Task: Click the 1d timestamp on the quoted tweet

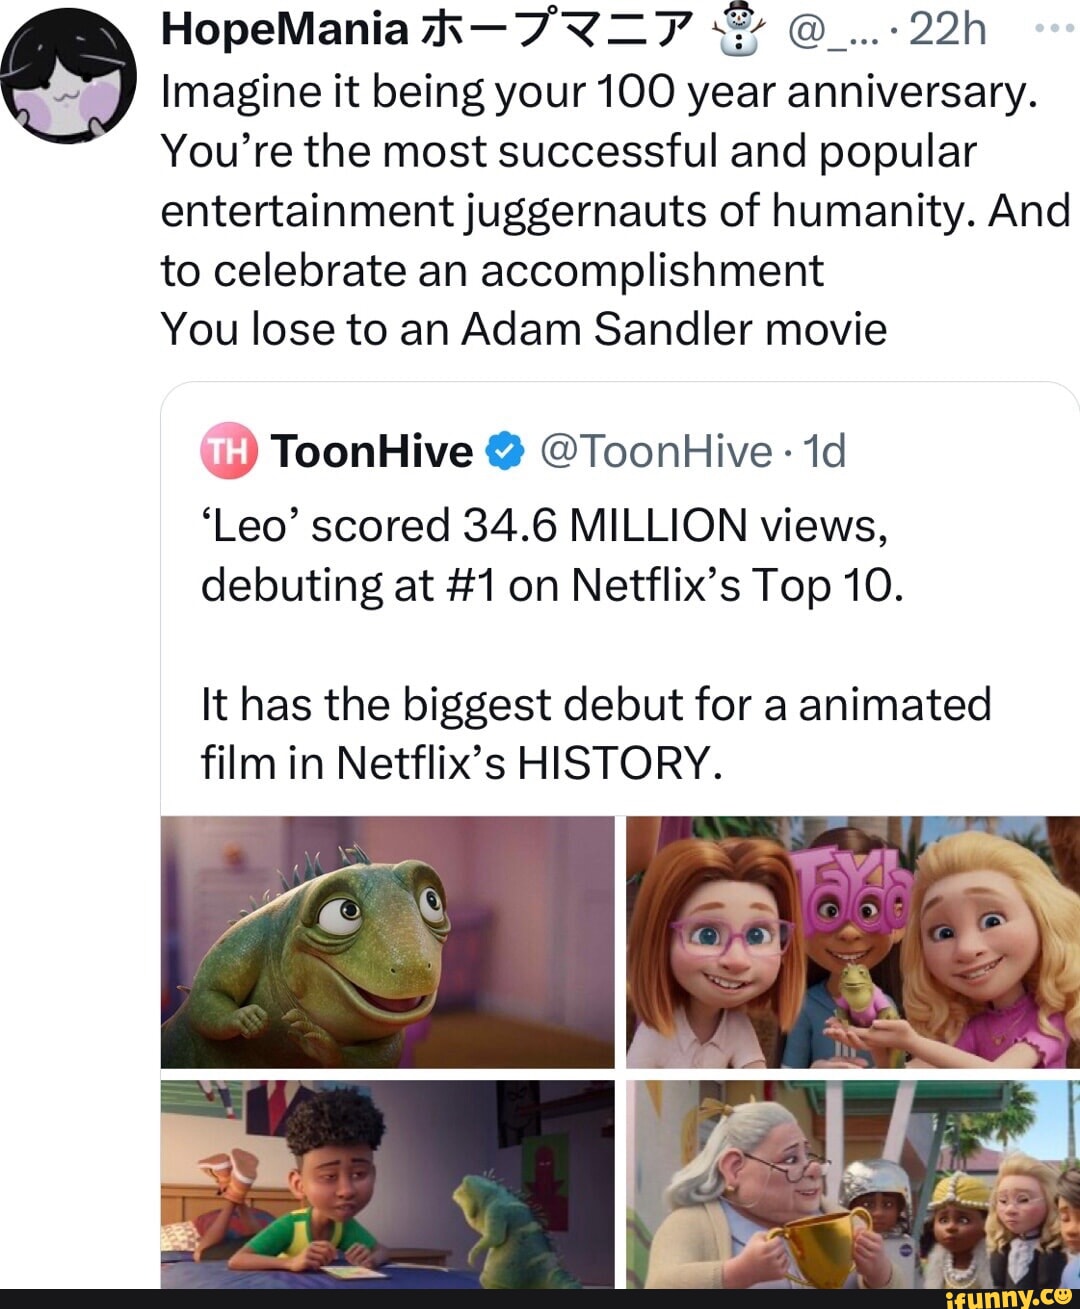Action: point(824,451)
